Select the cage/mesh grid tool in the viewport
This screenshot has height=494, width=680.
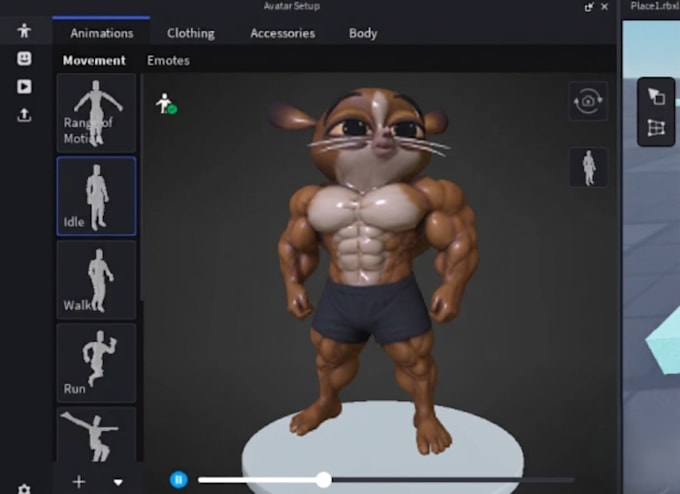656,128
